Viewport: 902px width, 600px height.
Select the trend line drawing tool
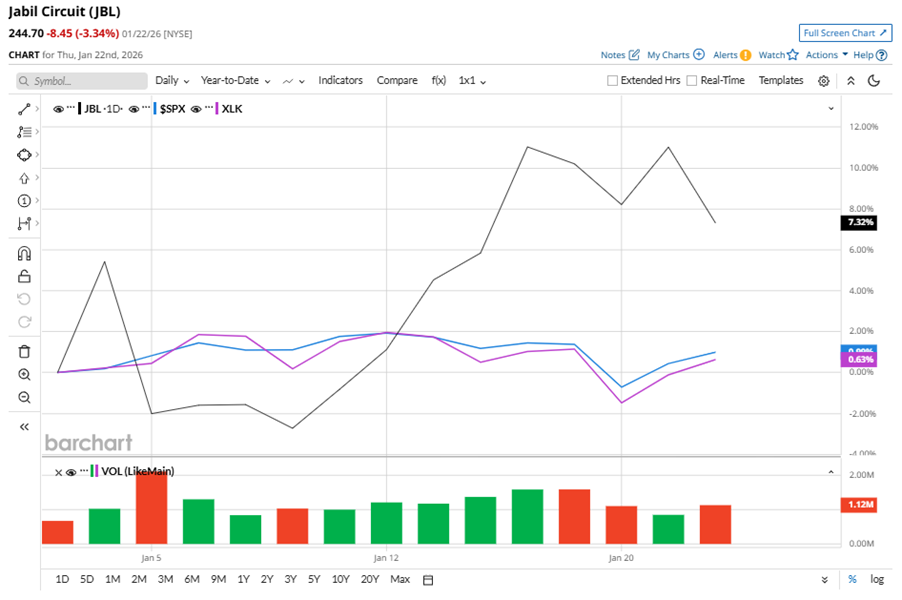[24, 109]
